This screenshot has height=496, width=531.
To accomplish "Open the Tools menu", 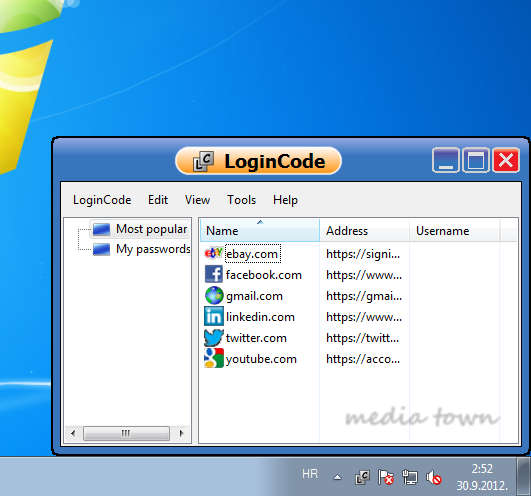I will 241,200.
